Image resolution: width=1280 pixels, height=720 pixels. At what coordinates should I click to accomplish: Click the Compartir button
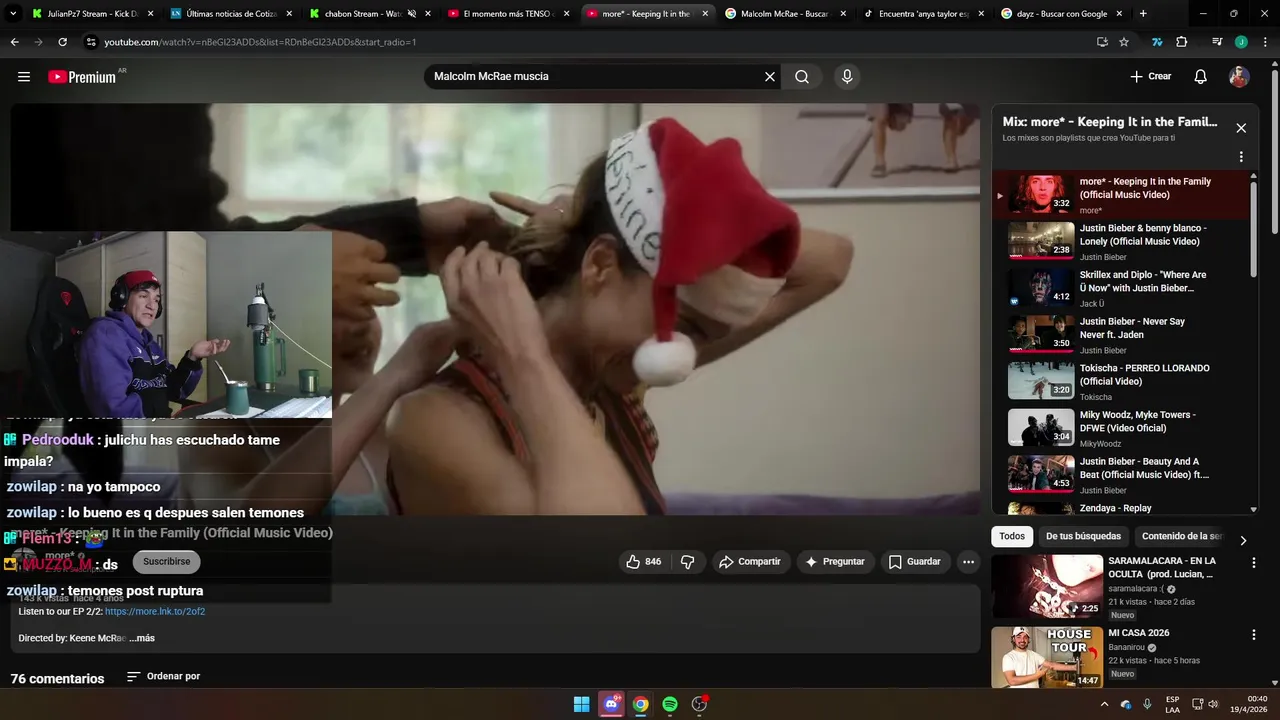pos(750,562)
